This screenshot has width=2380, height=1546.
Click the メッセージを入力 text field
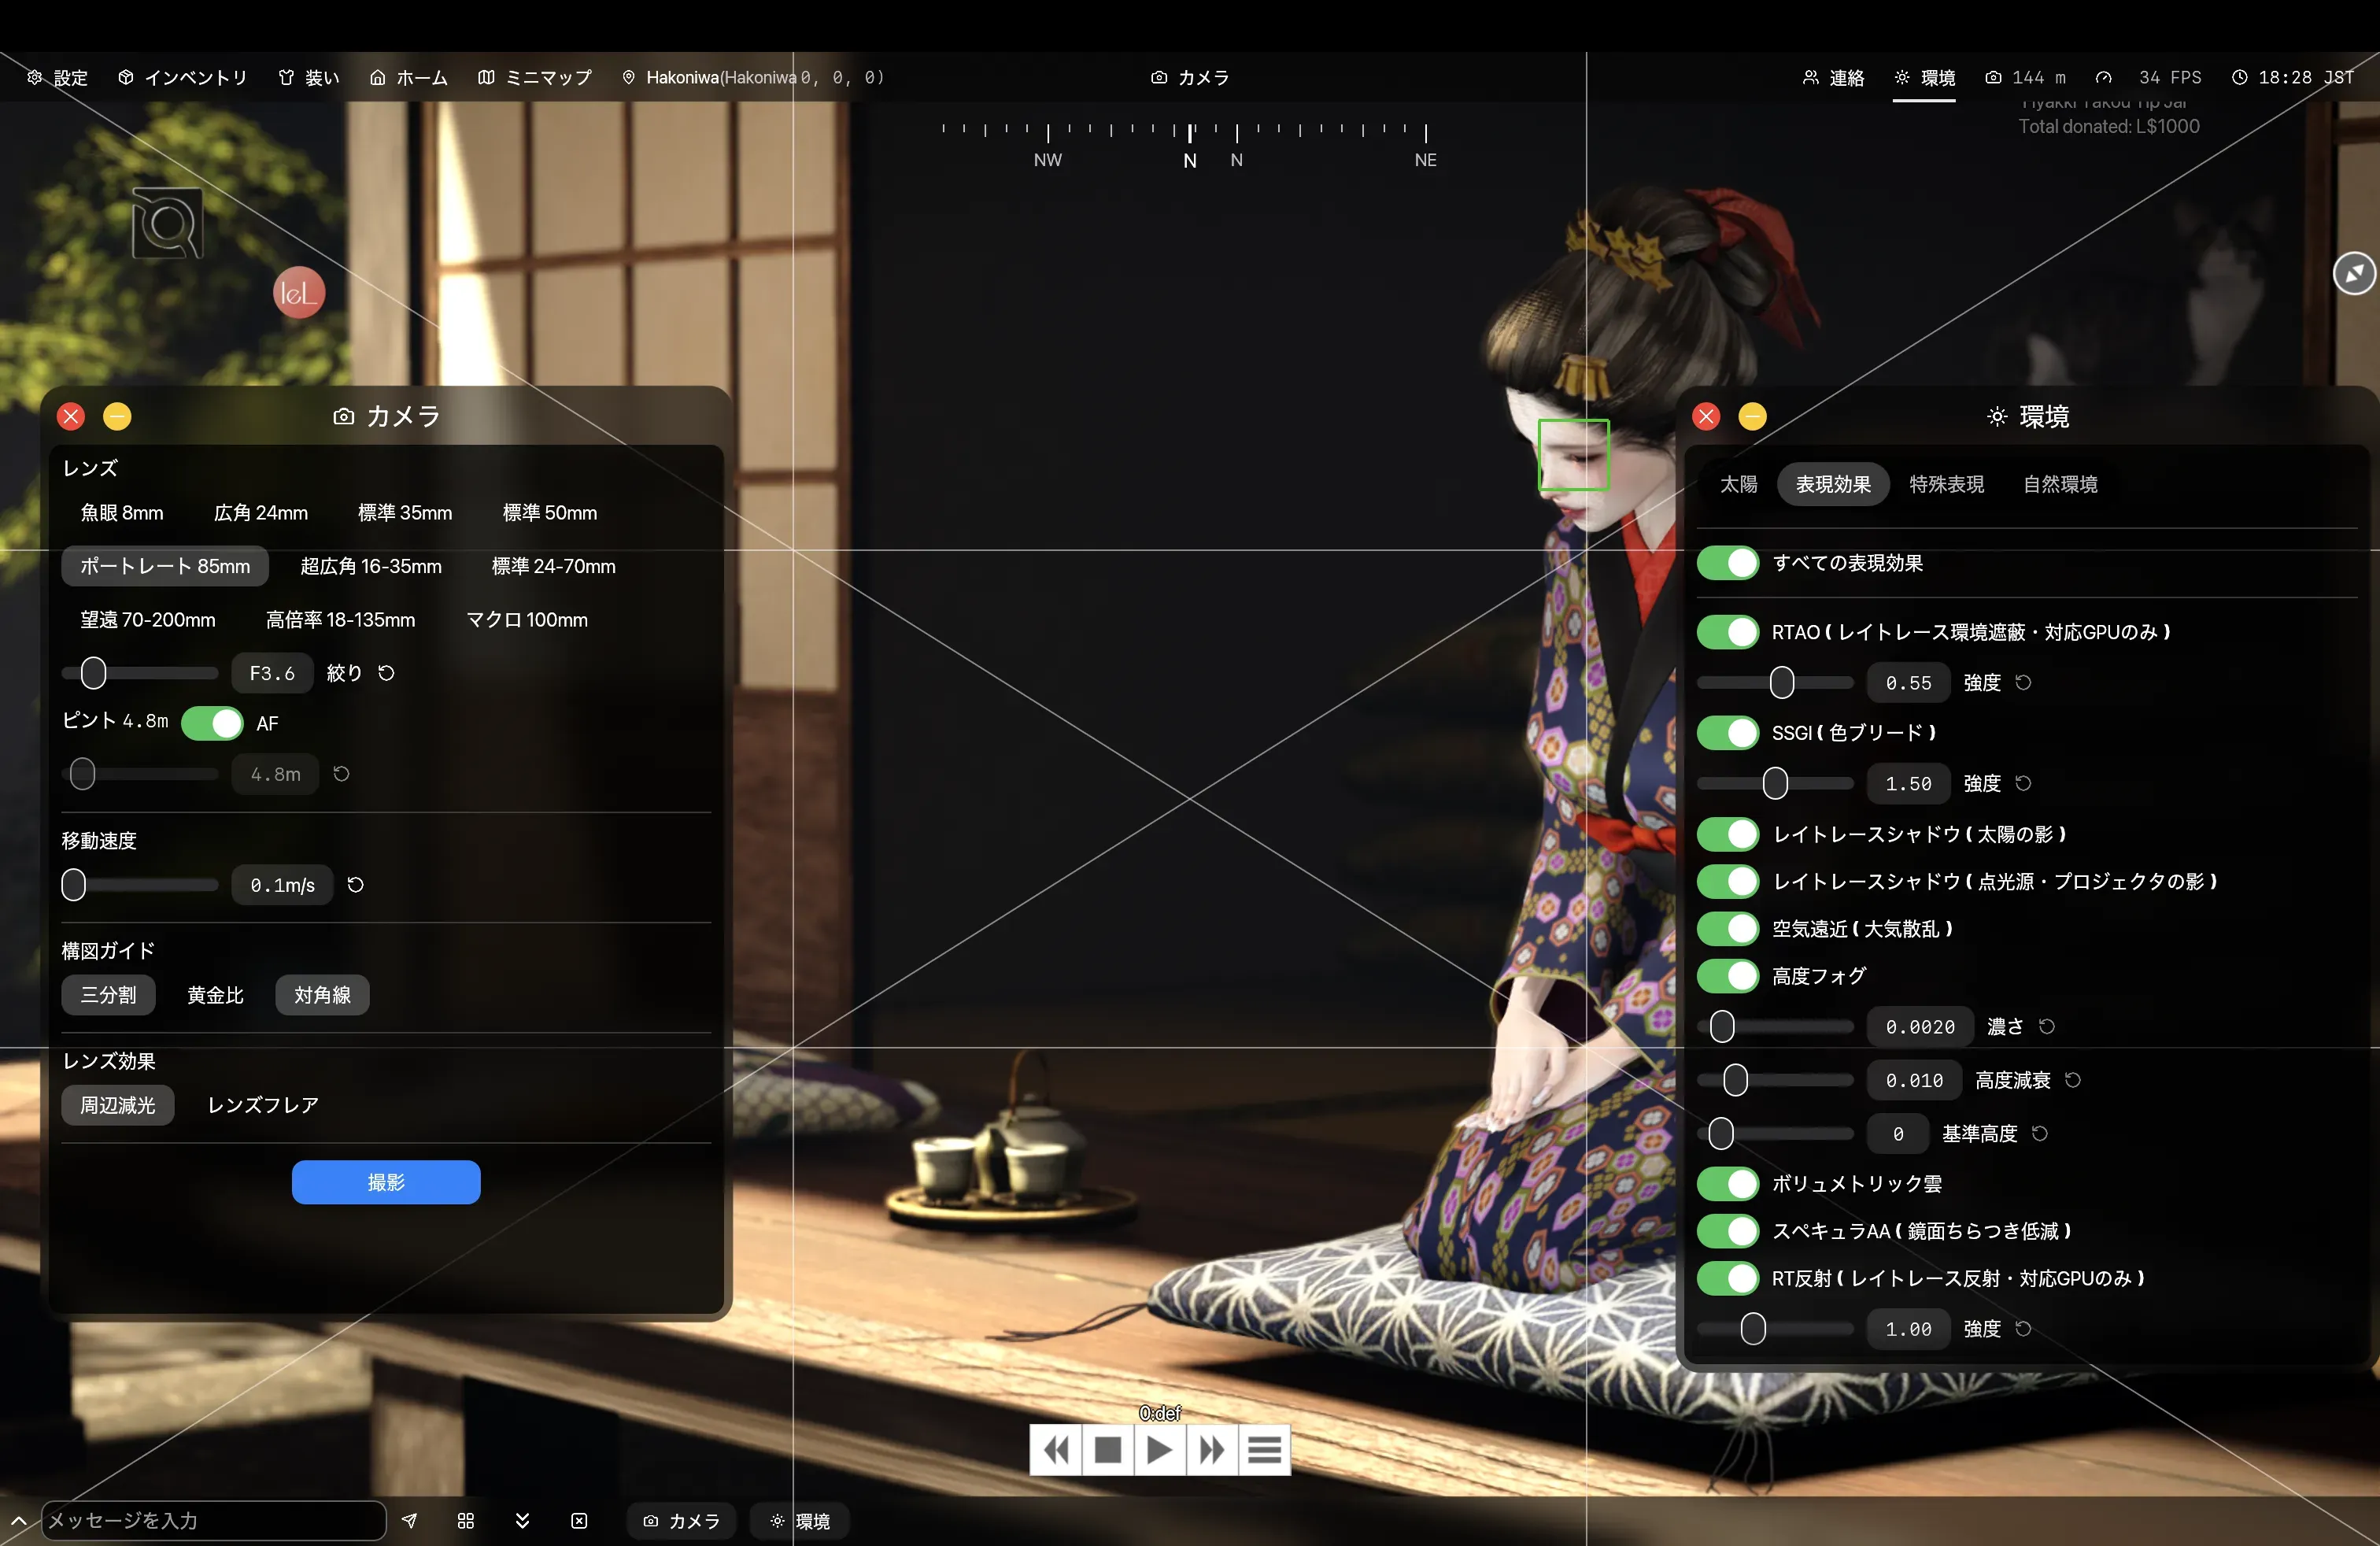pos(213,1520)
